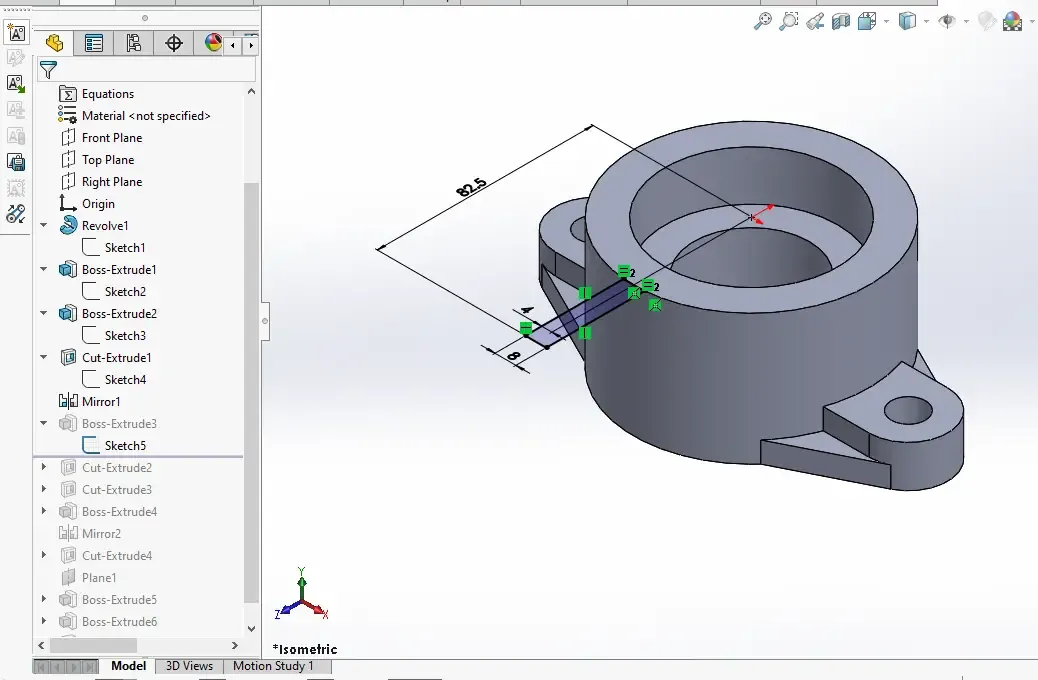Open the Hide/Show Items dropdown arrow
The image size is (1038, 680).
click(x=967, y=22)
